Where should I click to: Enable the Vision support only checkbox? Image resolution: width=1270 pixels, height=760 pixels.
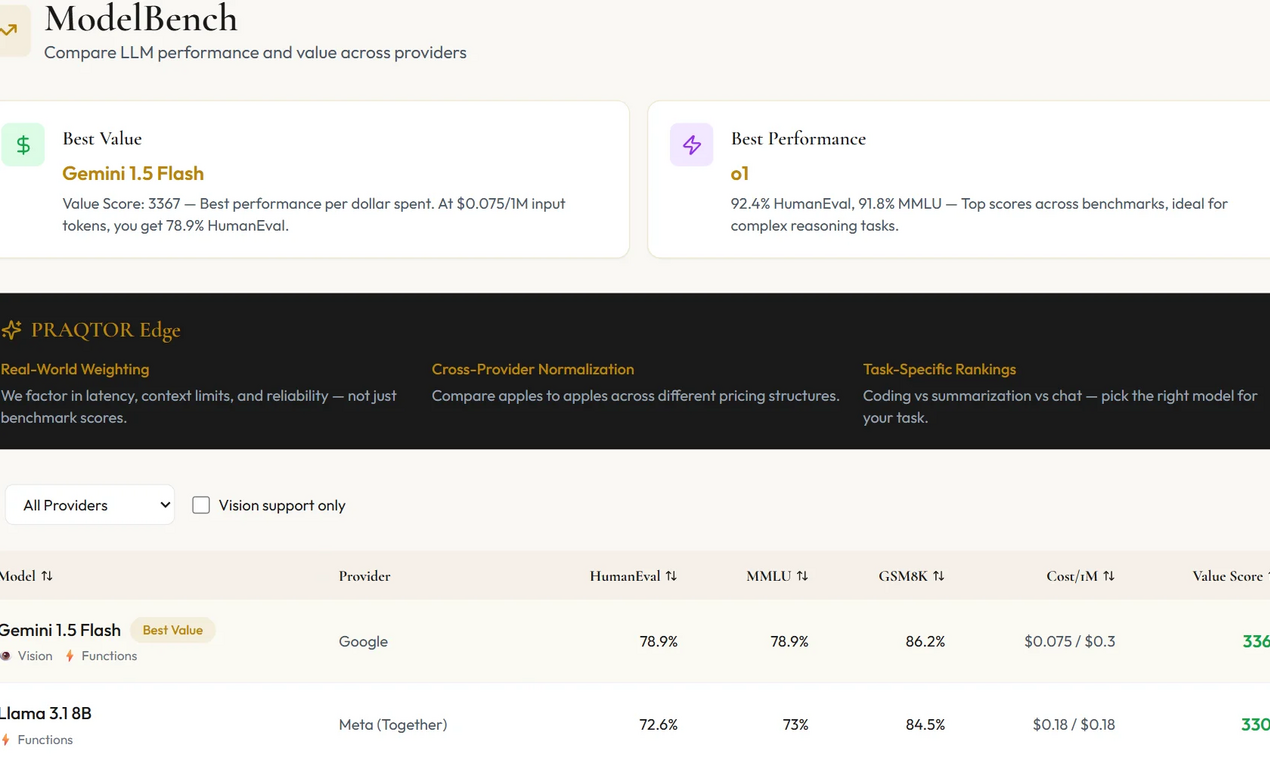coord(200,505)
